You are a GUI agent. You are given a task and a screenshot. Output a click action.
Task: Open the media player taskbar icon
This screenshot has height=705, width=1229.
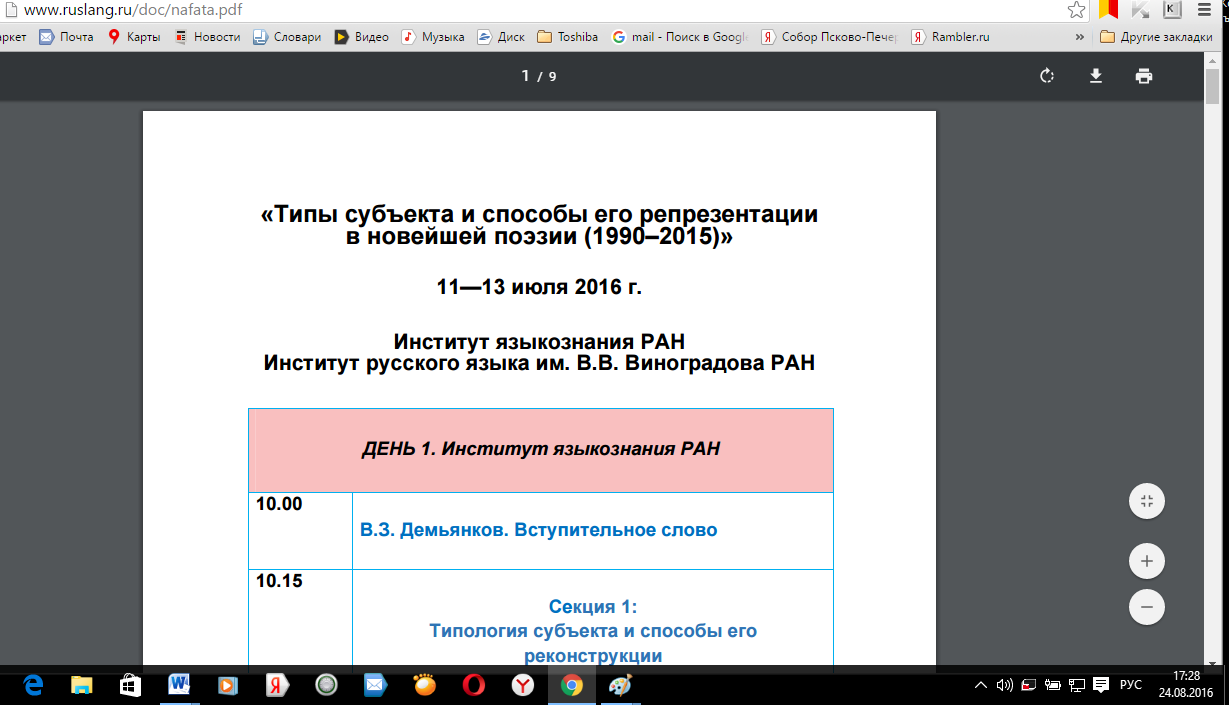(x=229, y=685)
